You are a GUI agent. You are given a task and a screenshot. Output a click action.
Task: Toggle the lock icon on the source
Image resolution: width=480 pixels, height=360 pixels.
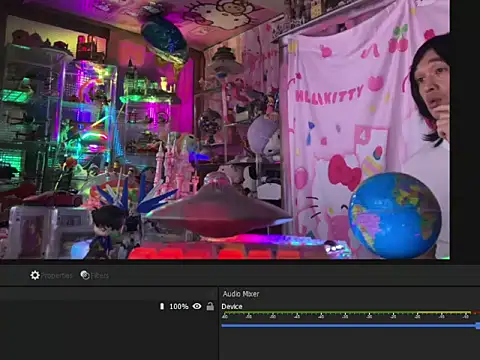click(210, 306)
